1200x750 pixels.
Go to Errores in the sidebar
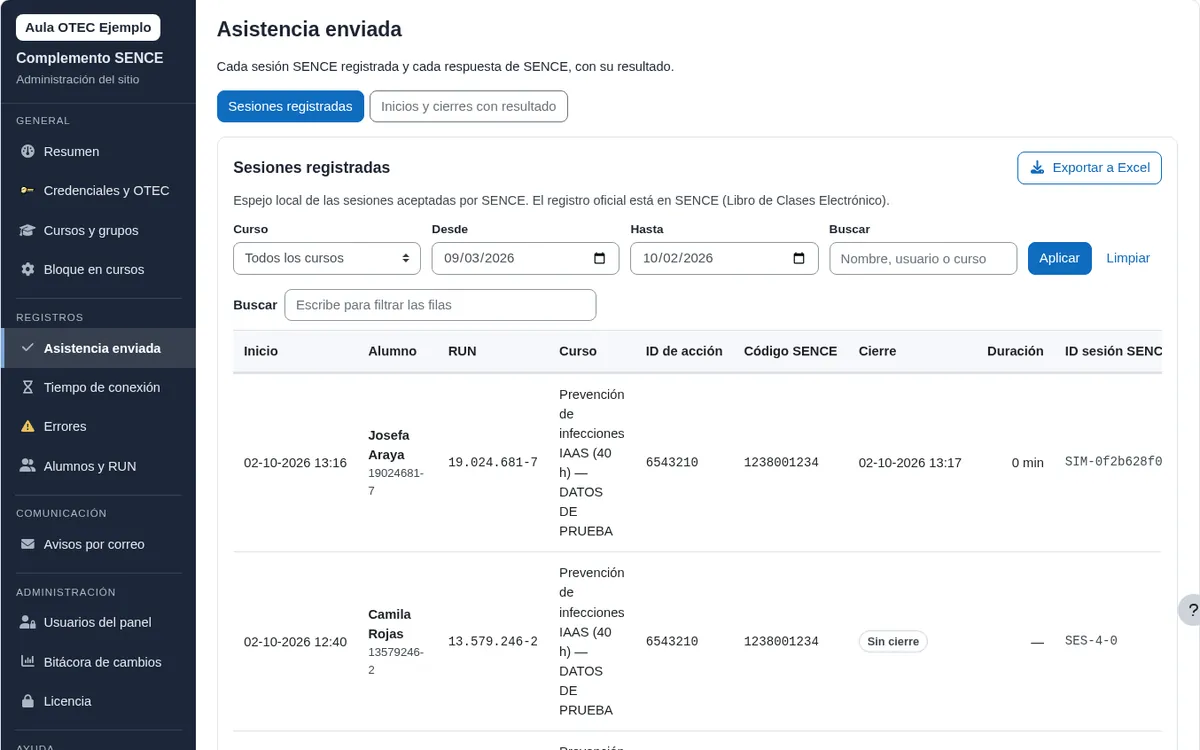(98, 427)
